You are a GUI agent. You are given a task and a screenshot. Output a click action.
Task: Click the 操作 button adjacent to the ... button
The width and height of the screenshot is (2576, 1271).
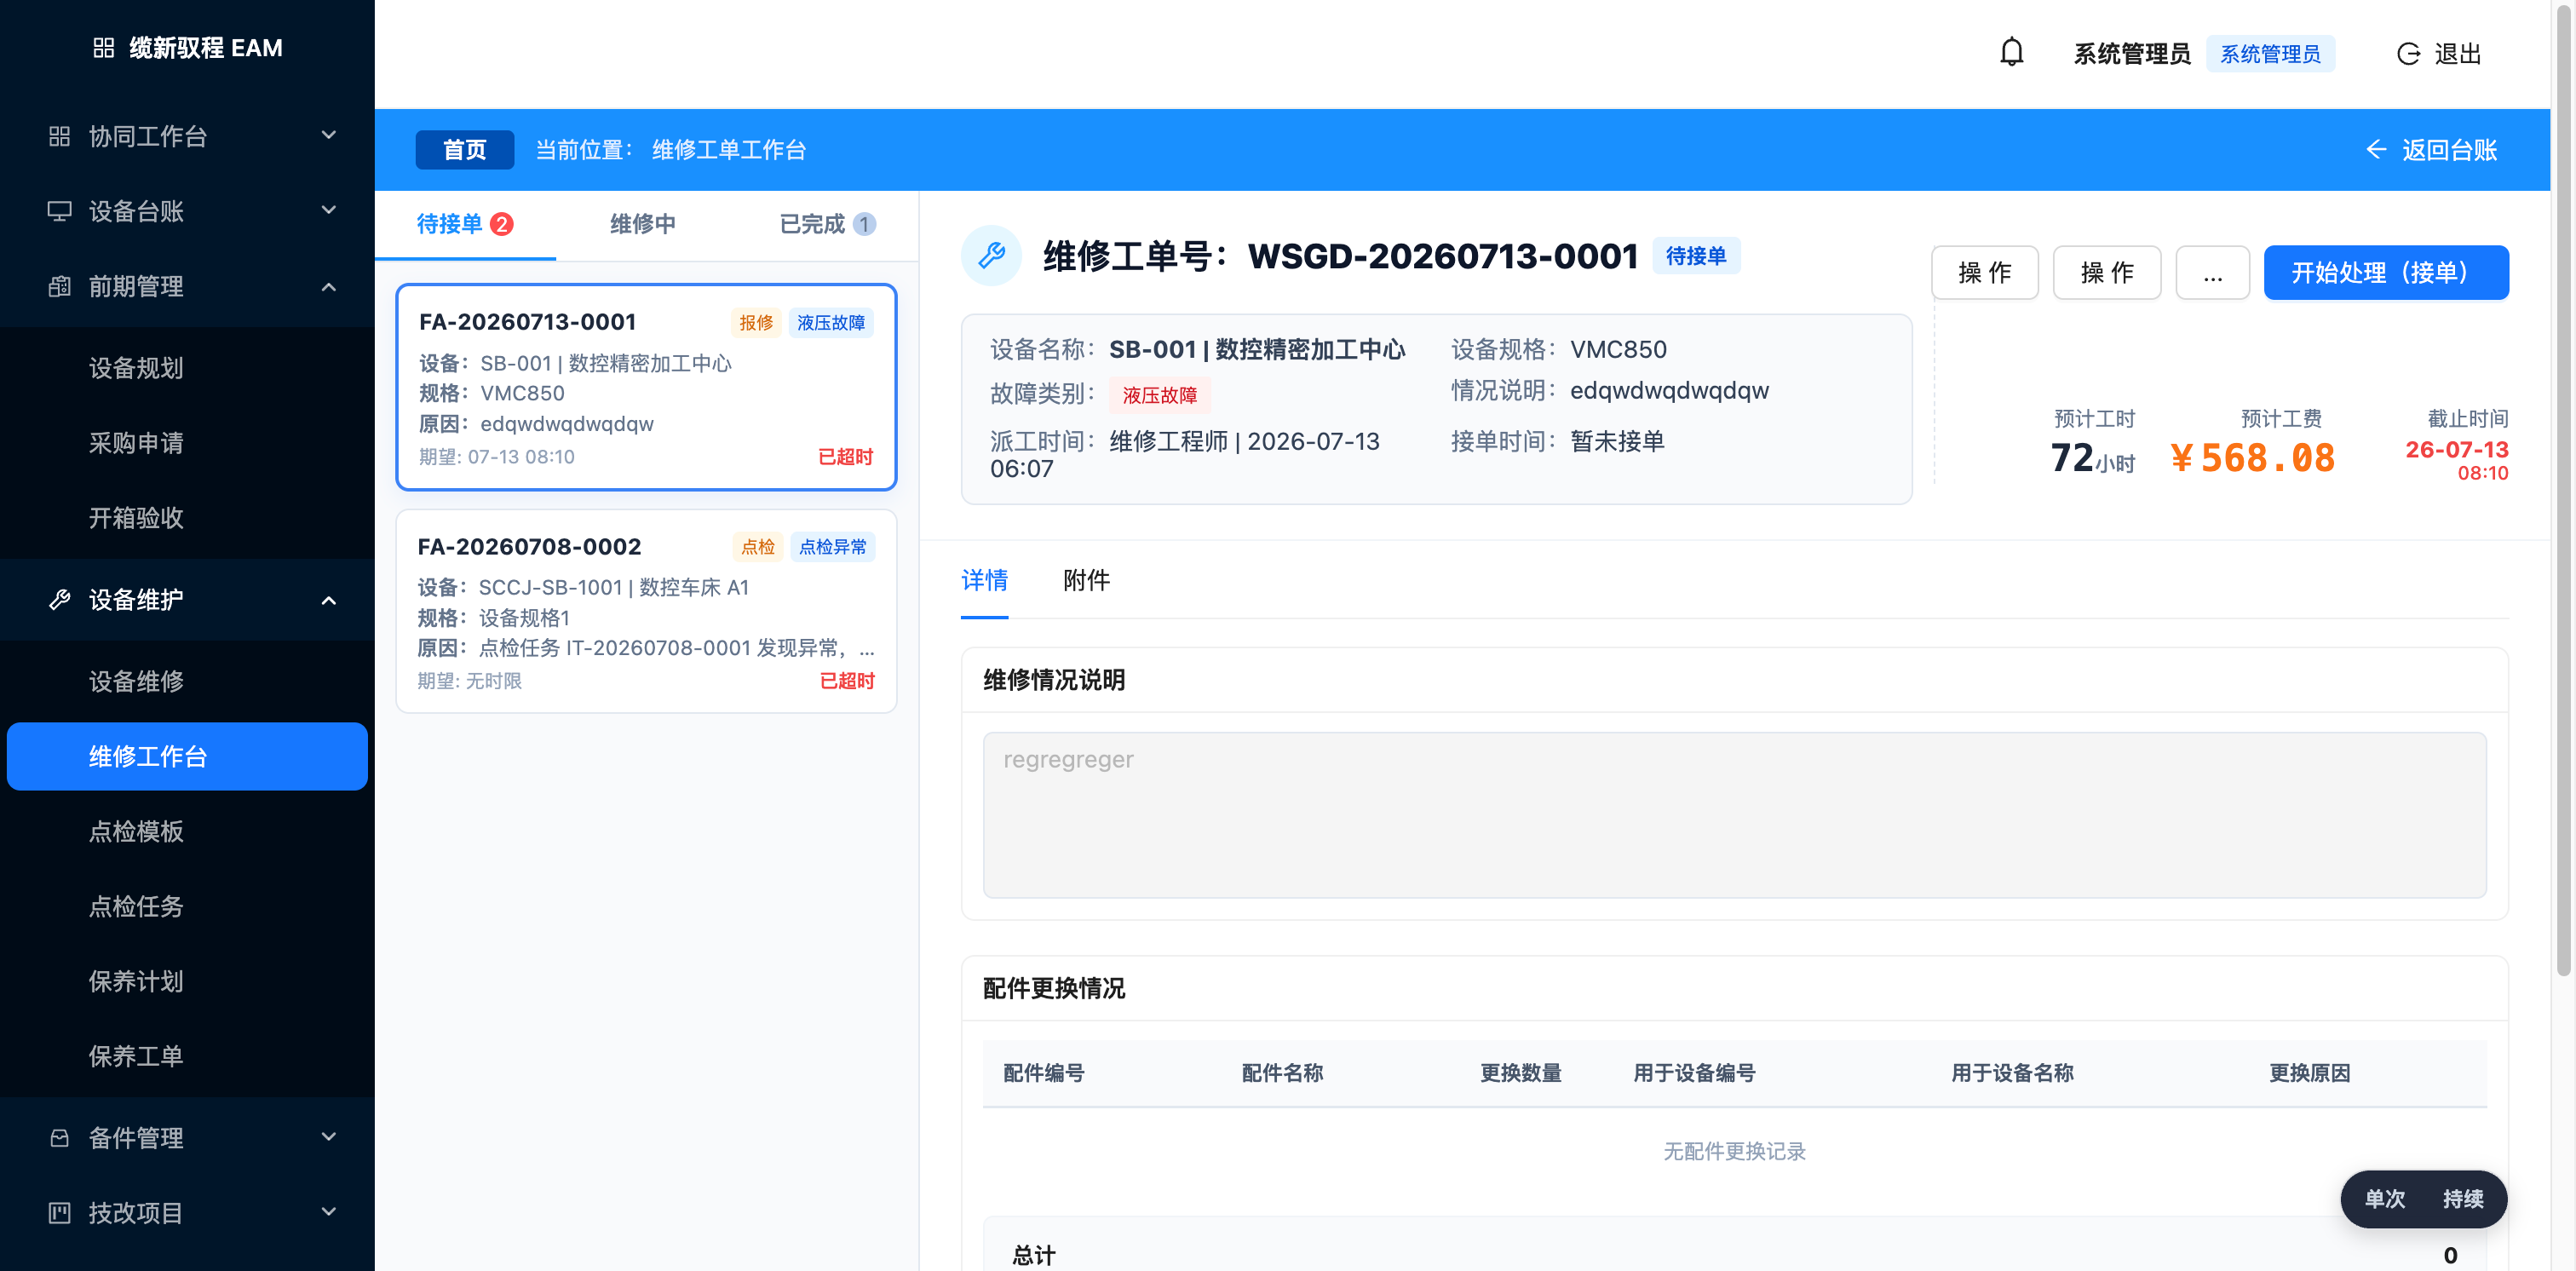[x=2106, y=272]
